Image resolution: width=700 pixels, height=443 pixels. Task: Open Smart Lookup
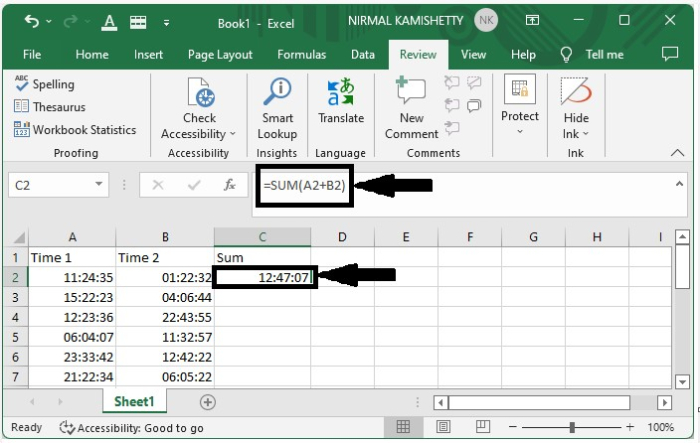(x=277, y=109)
